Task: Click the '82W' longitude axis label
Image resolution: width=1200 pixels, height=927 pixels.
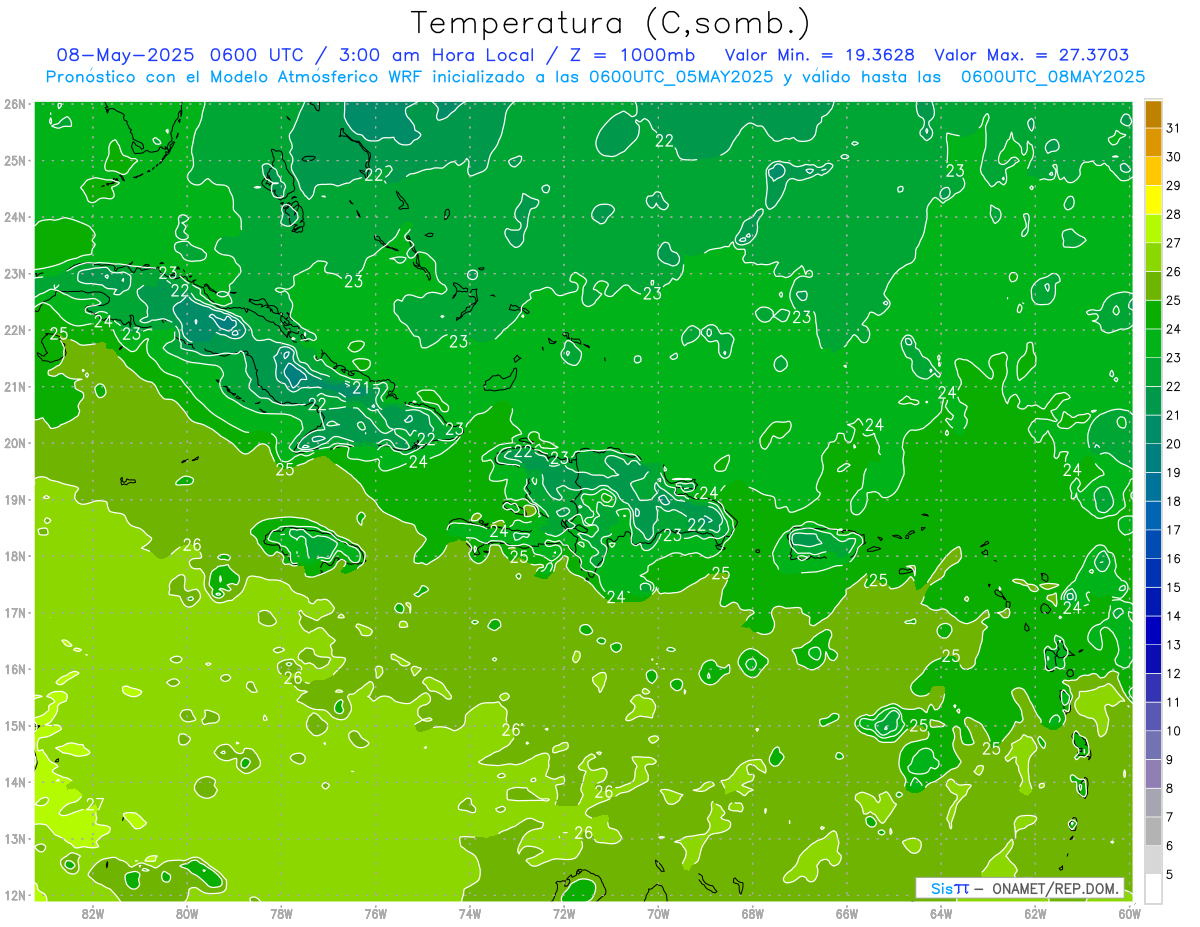Action: point(93,913)
